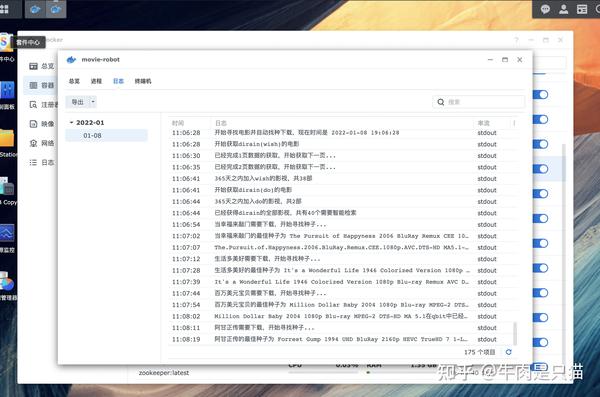Screen dimensions: 600x397
Task: Switch to the 进程 tab
Action: pyautogui.click(x=96, y=81)
